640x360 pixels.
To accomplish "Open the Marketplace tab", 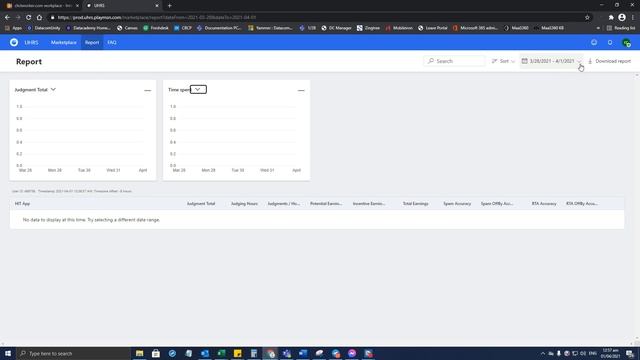I will point(64,42).
